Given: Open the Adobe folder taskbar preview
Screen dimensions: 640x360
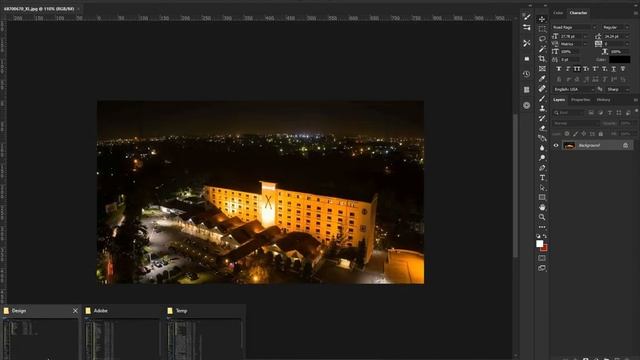Looking at the screenshot, I should 122,332.
